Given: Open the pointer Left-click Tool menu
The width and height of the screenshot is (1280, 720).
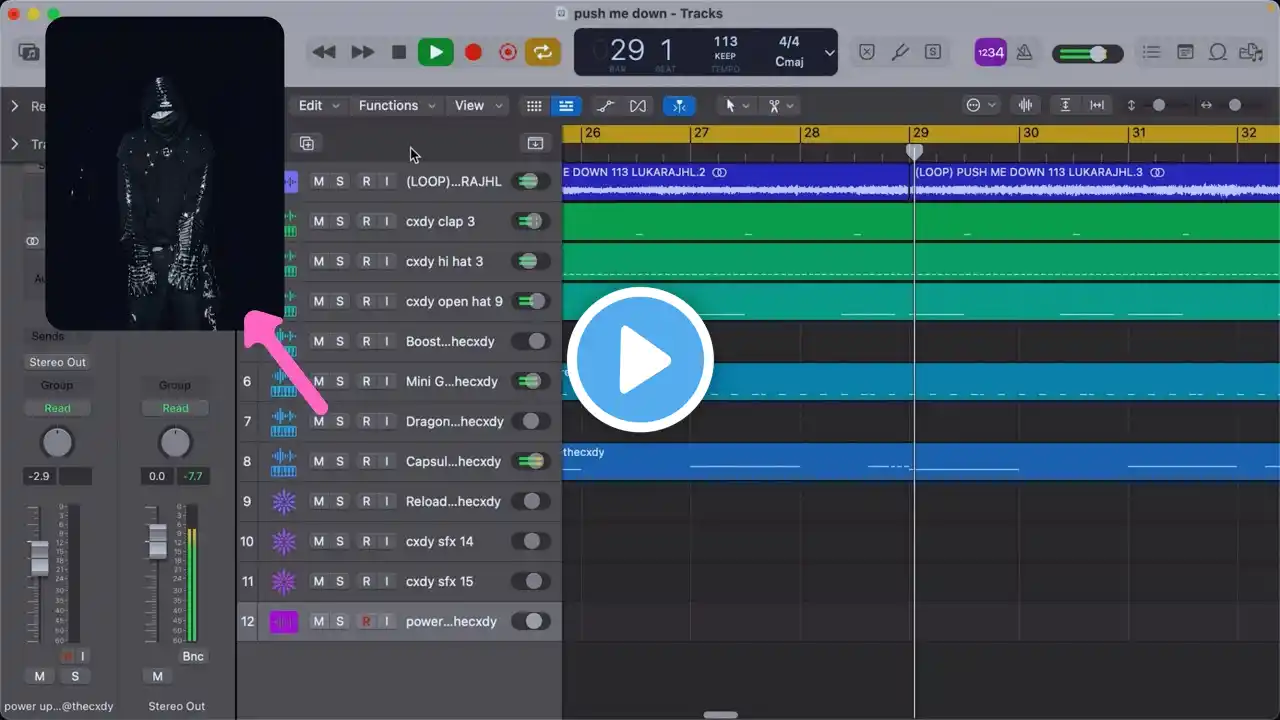Looking at the screenshot, I should click(736, 105).
